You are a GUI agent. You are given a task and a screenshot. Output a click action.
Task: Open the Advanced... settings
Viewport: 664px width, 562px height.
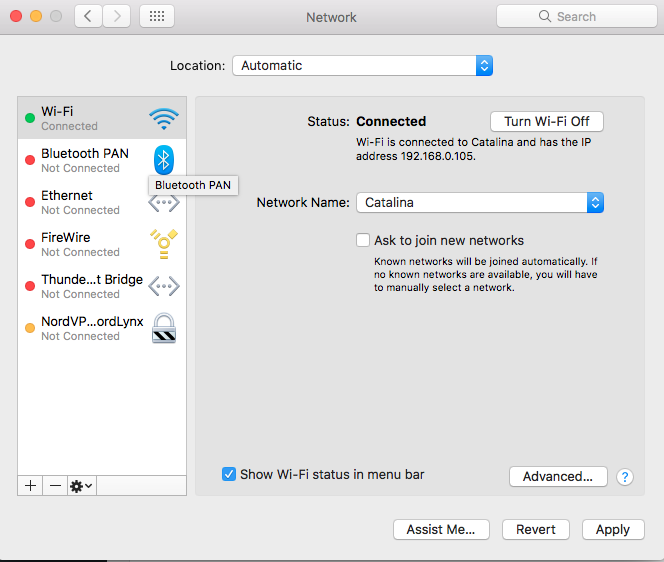(x=558, y=477)
